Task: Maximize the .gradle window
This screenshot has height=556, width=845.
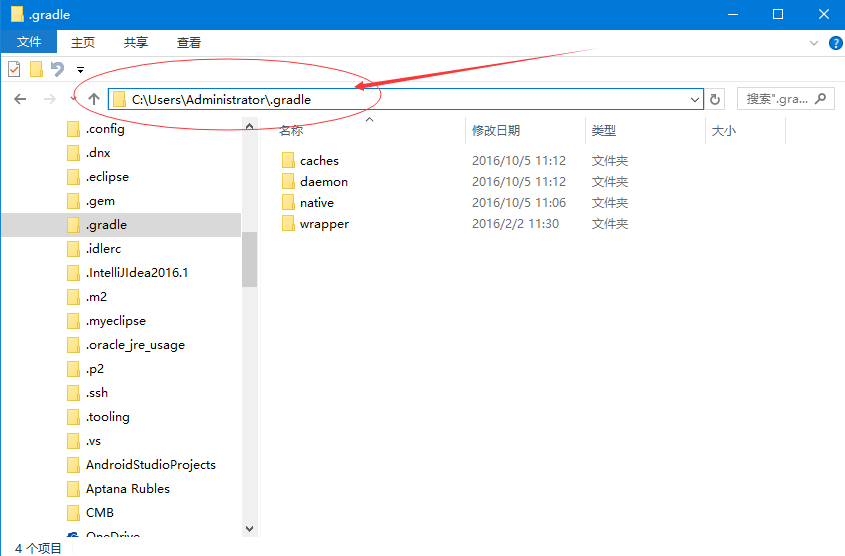Action: (x=778, y=15)
